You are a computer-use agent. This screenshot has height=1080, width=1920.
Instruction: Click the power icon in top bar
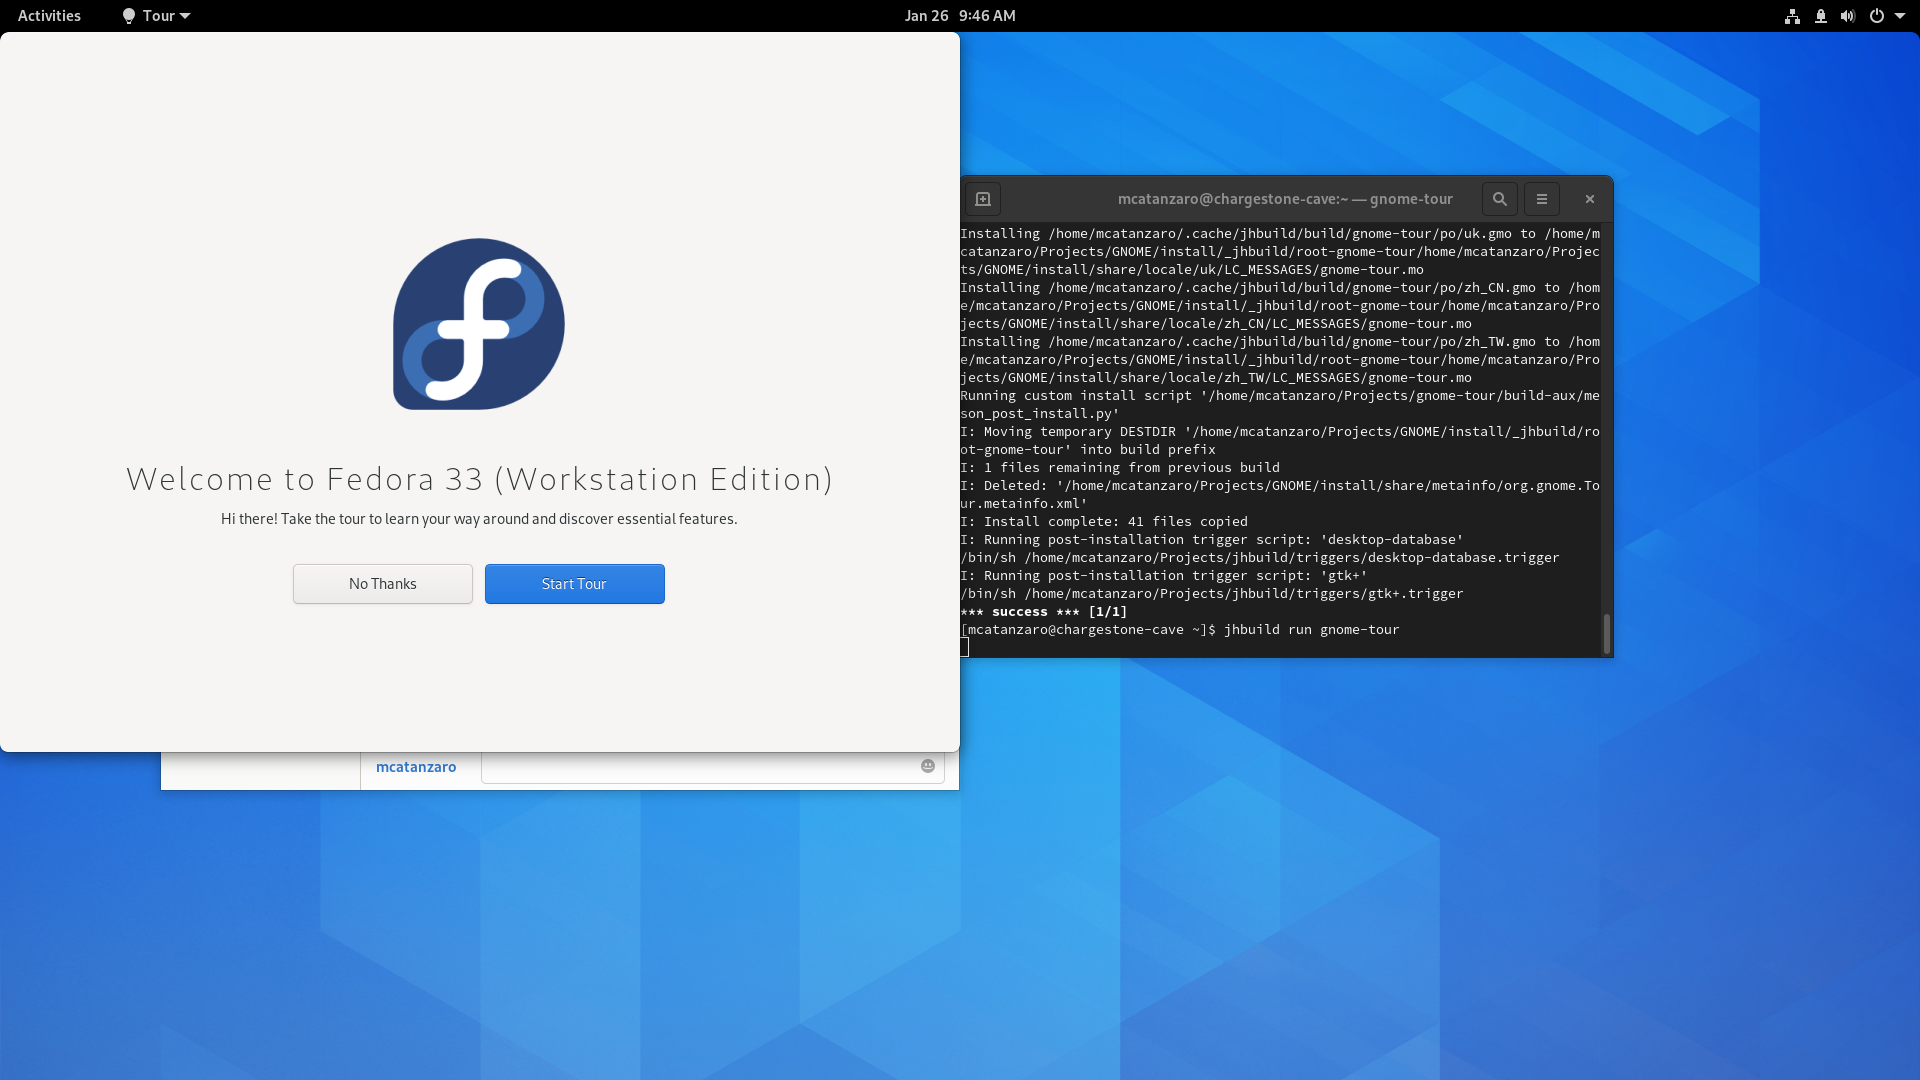1876,16
